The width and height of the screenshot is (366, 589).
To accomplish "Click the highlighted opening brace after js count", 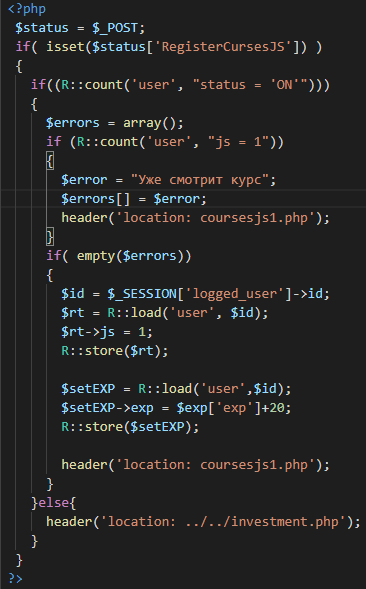I will [x=50, y=161].
